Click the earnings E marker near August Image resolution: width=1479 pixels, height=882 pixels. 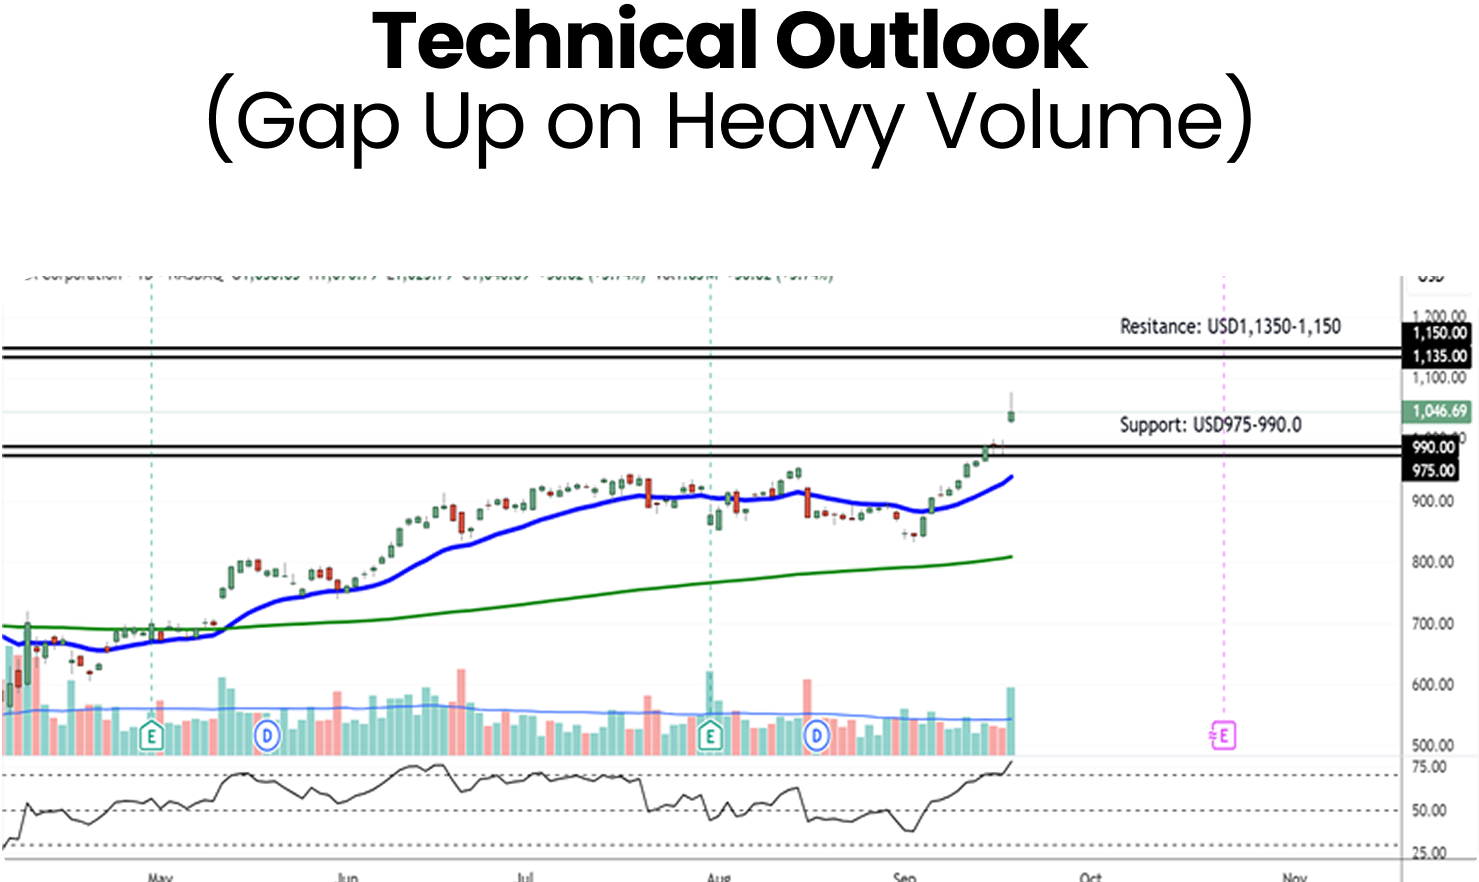(x=710, y=737)
